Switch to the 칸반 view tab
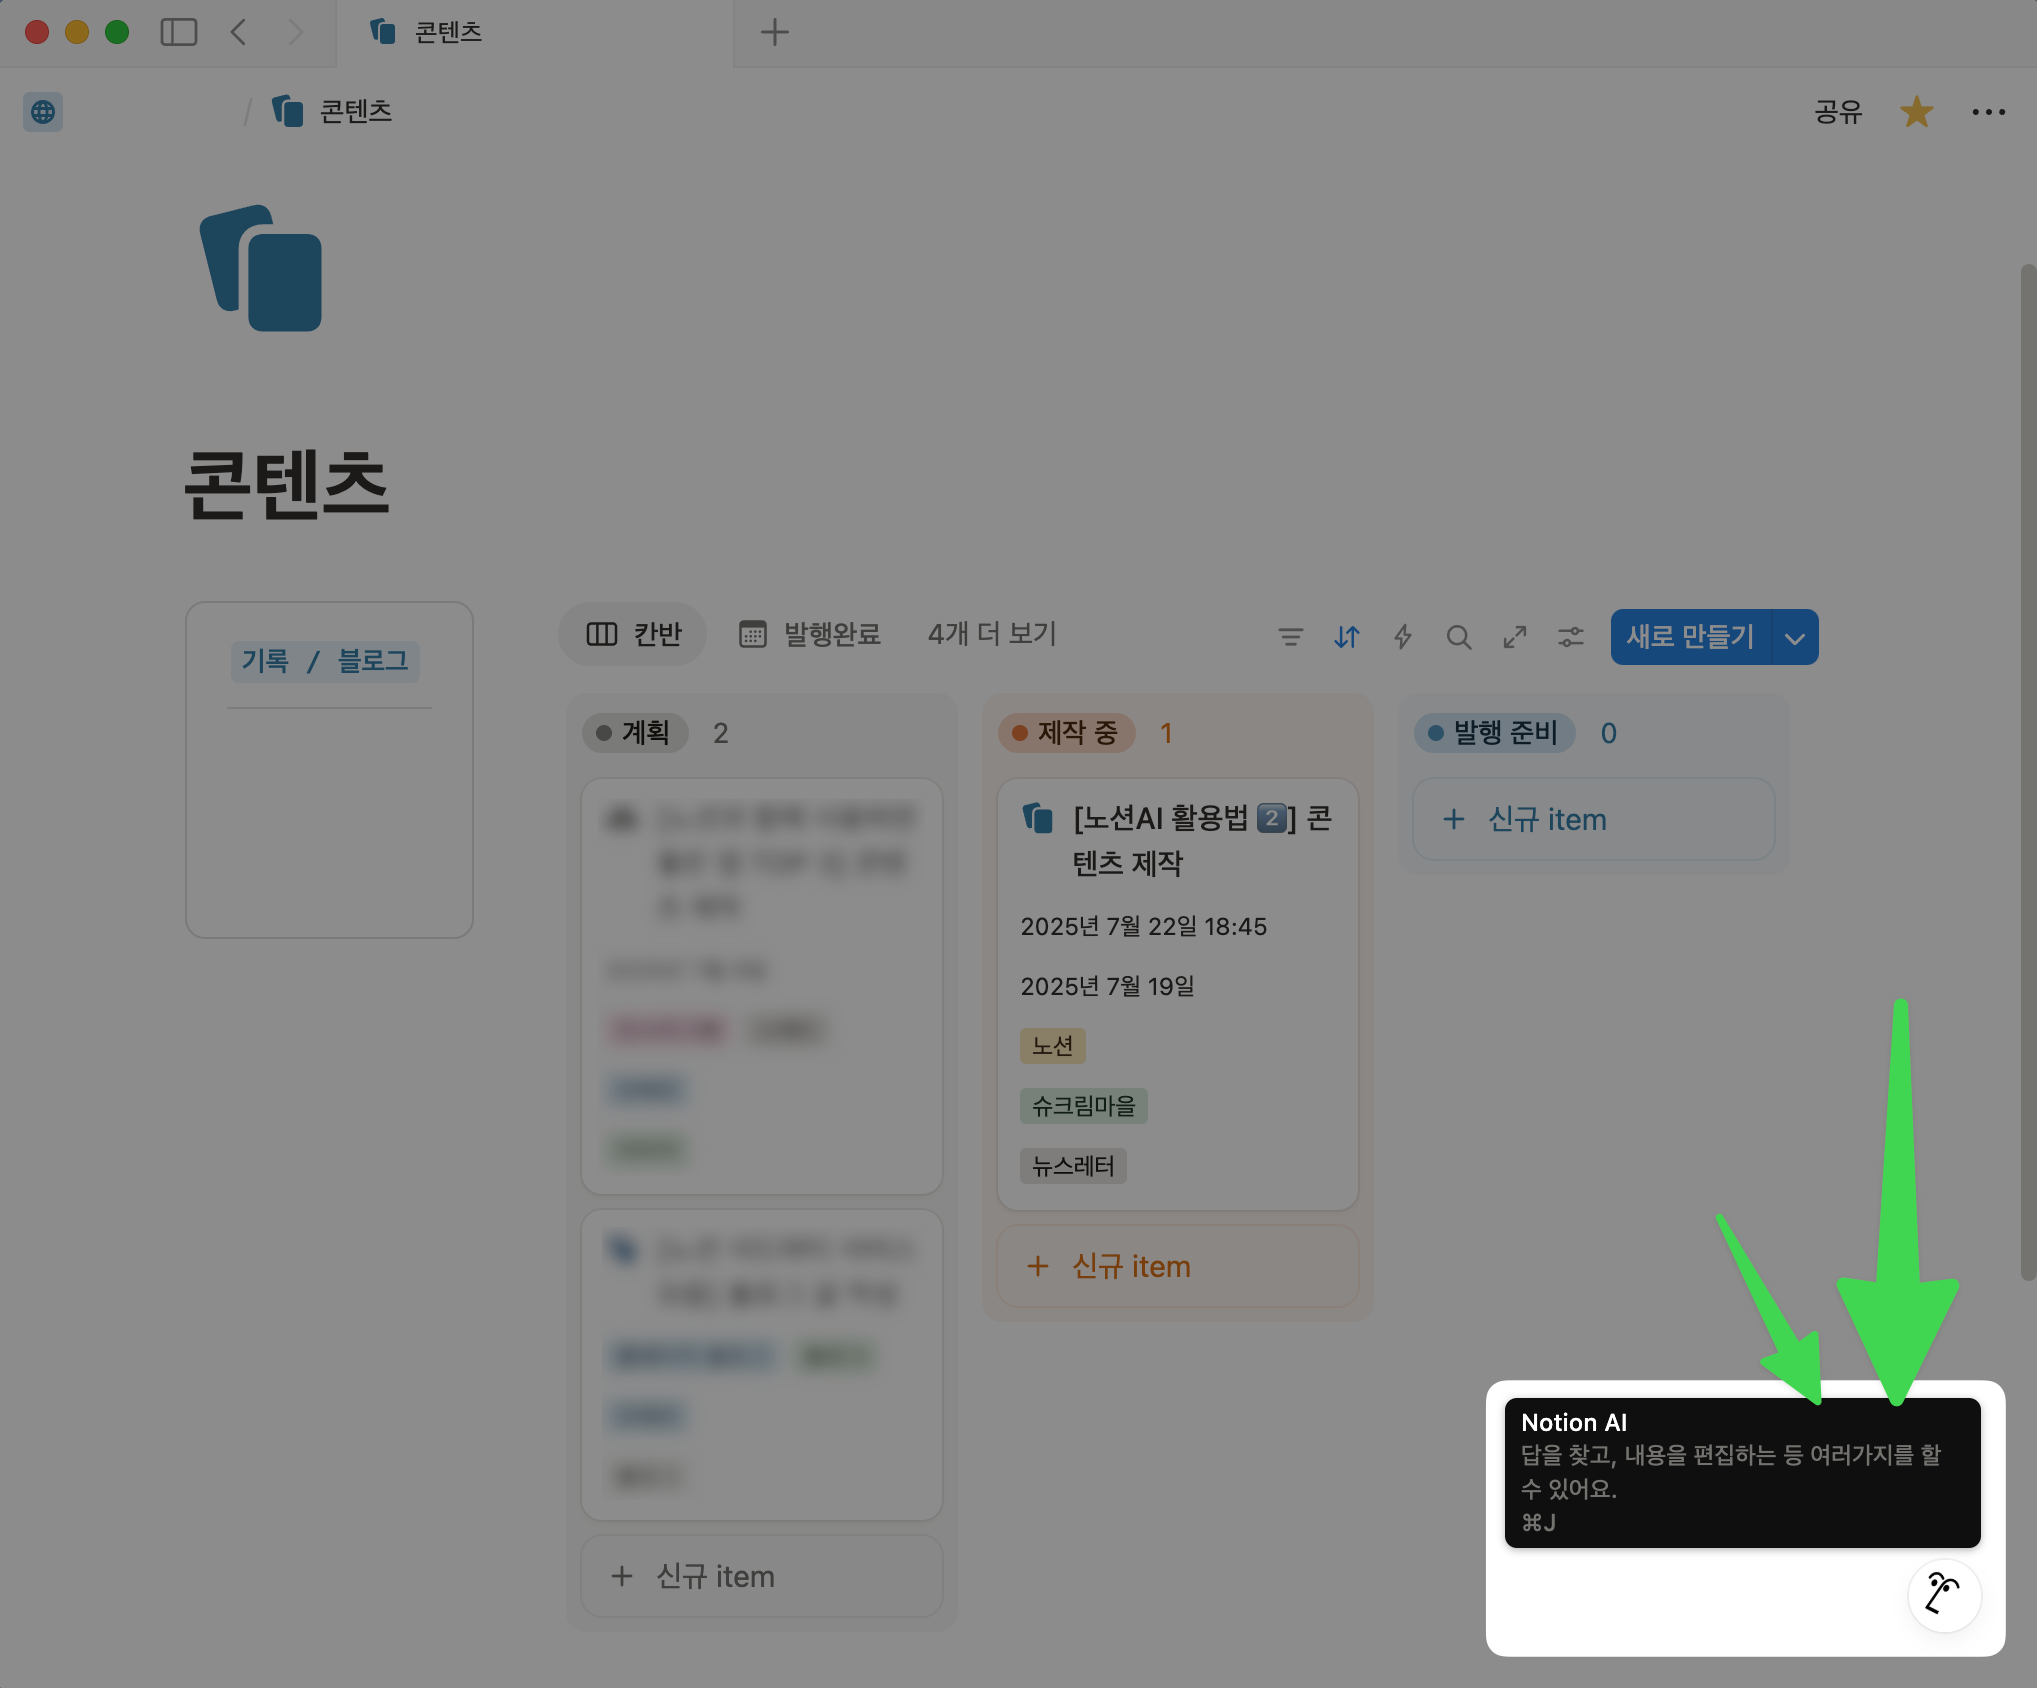Viewport: 2037px width, 1688px height. (x=633, y=634)
